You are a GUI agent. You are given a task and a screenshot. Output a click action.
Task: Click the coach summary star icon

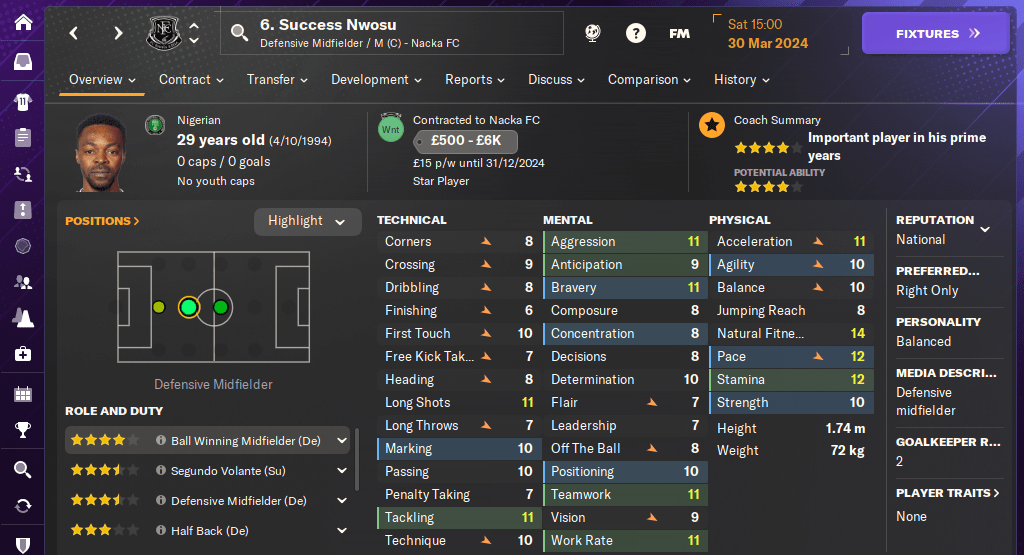point(712,125)
